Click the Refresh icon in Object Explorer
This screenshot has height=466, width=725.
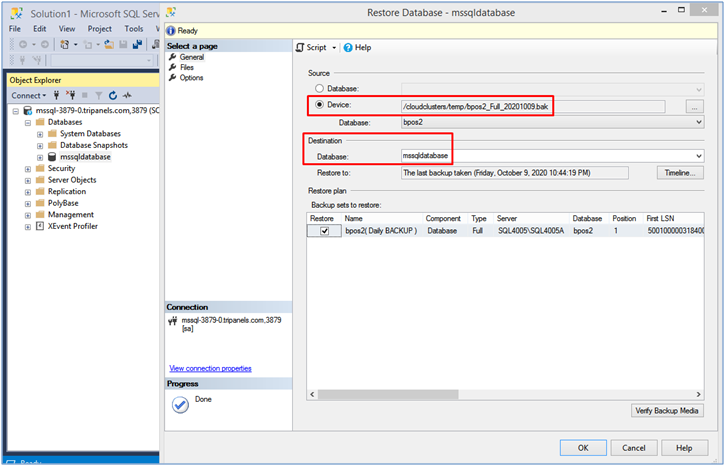tap(113, 96)
